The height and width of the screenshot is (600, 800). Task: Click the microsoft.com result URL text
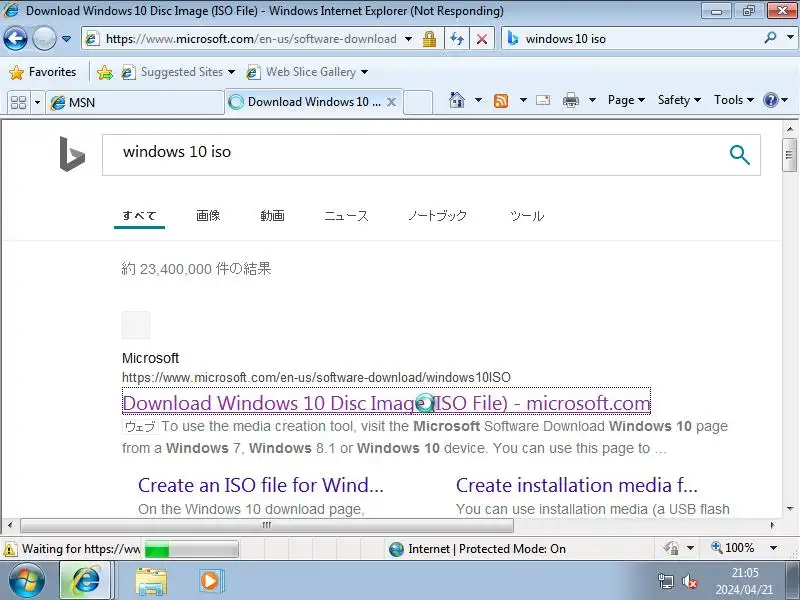[x=316, y=378]
